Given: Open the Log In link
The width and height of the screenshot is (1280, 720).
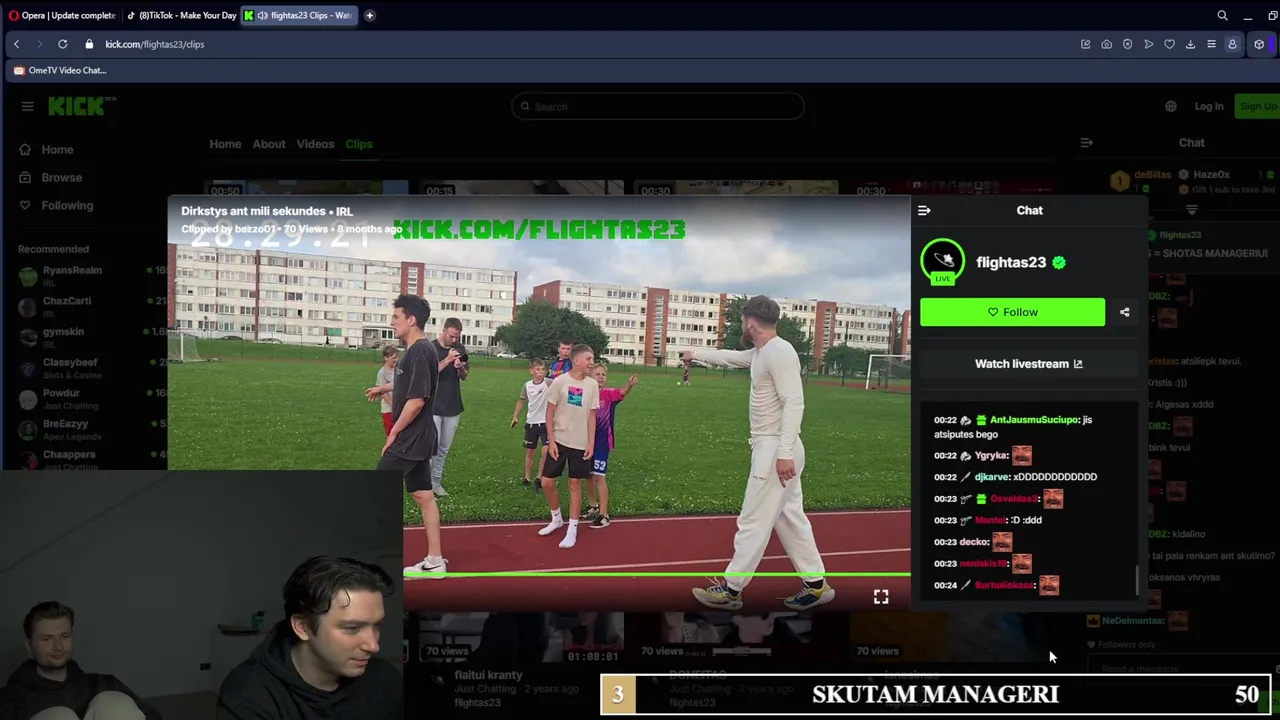Looking at the screenshot, I should click(x=1208, y=107).
